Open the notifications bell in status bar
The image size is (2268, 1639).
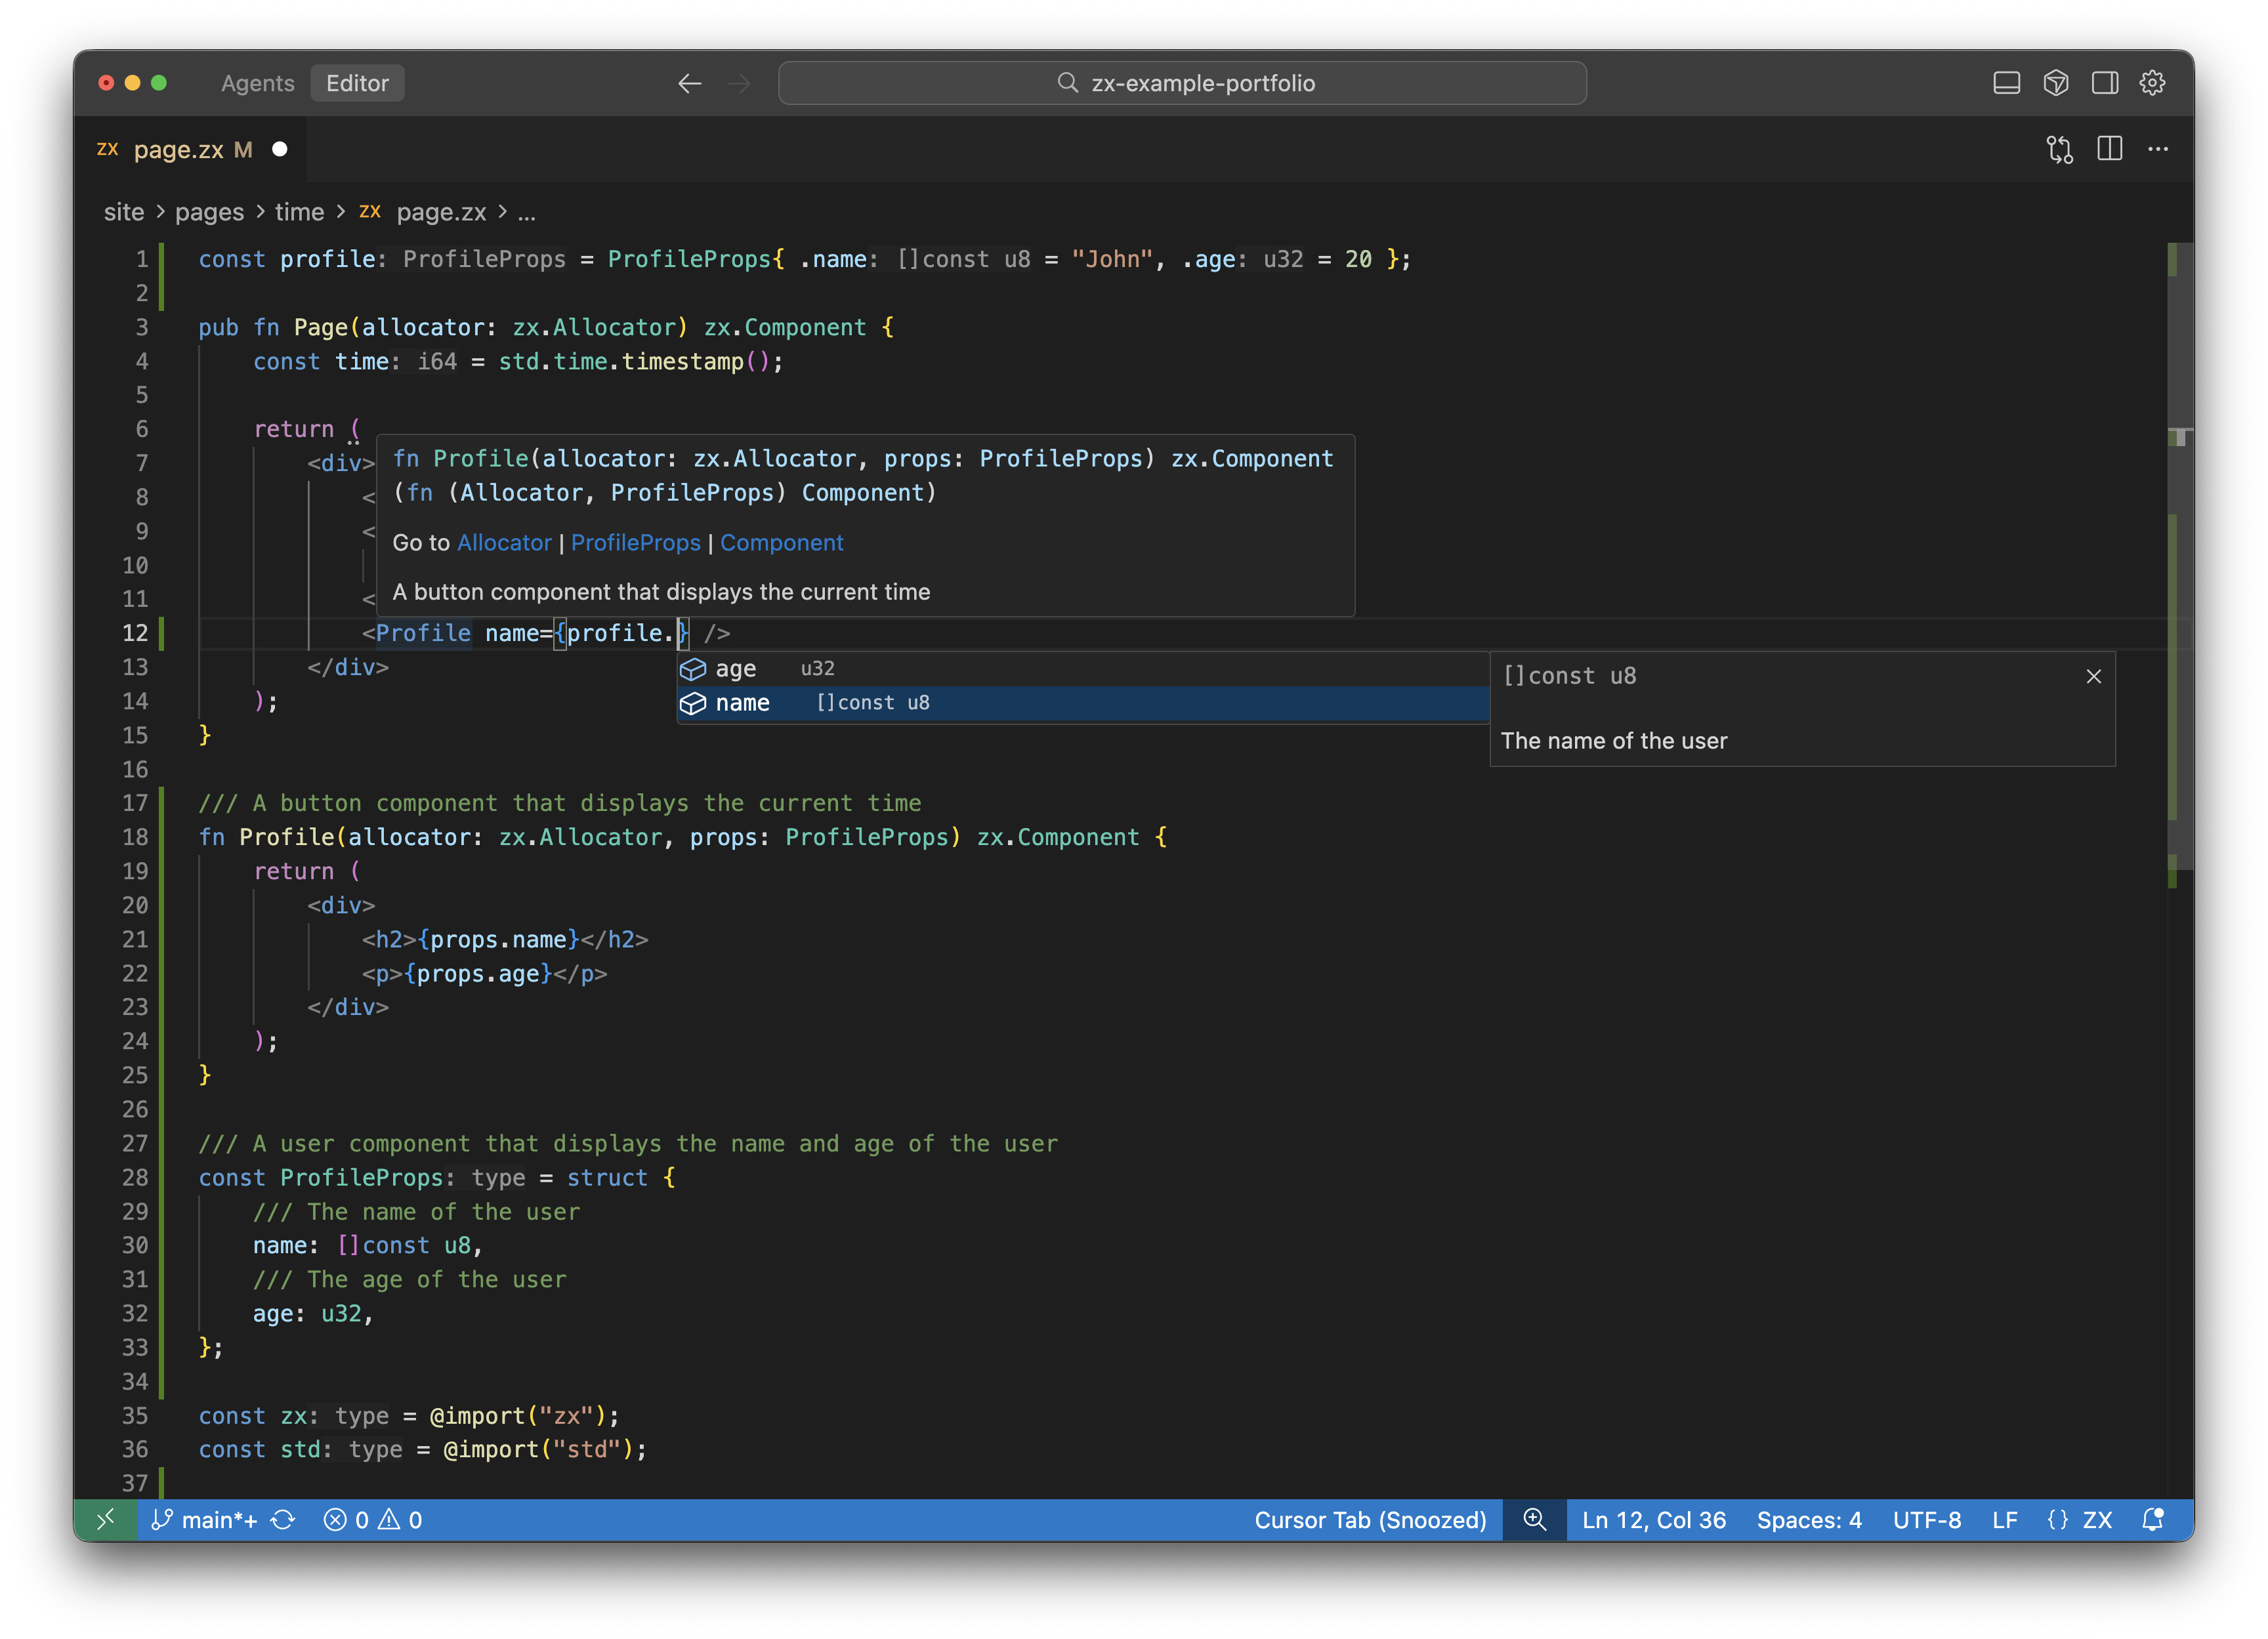pos(2152,1519)
